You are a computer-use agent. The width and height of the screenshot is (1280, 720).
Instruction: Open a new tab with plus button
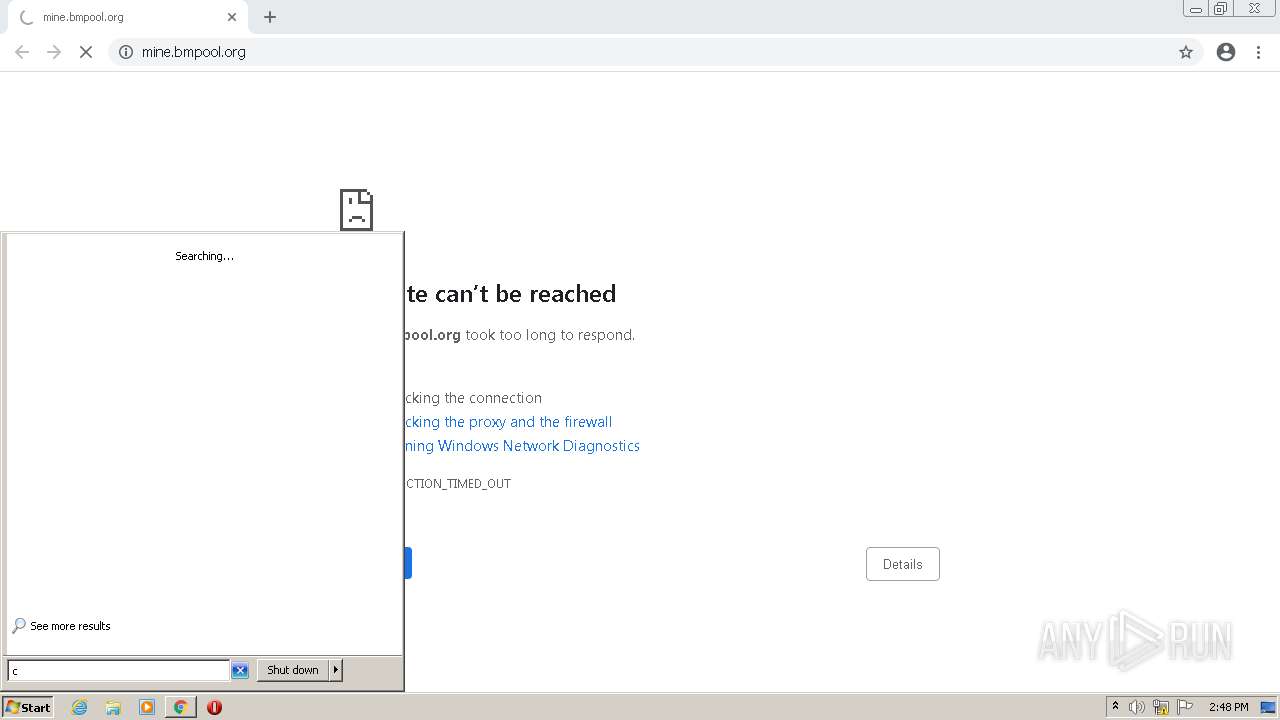coord(270,17)
